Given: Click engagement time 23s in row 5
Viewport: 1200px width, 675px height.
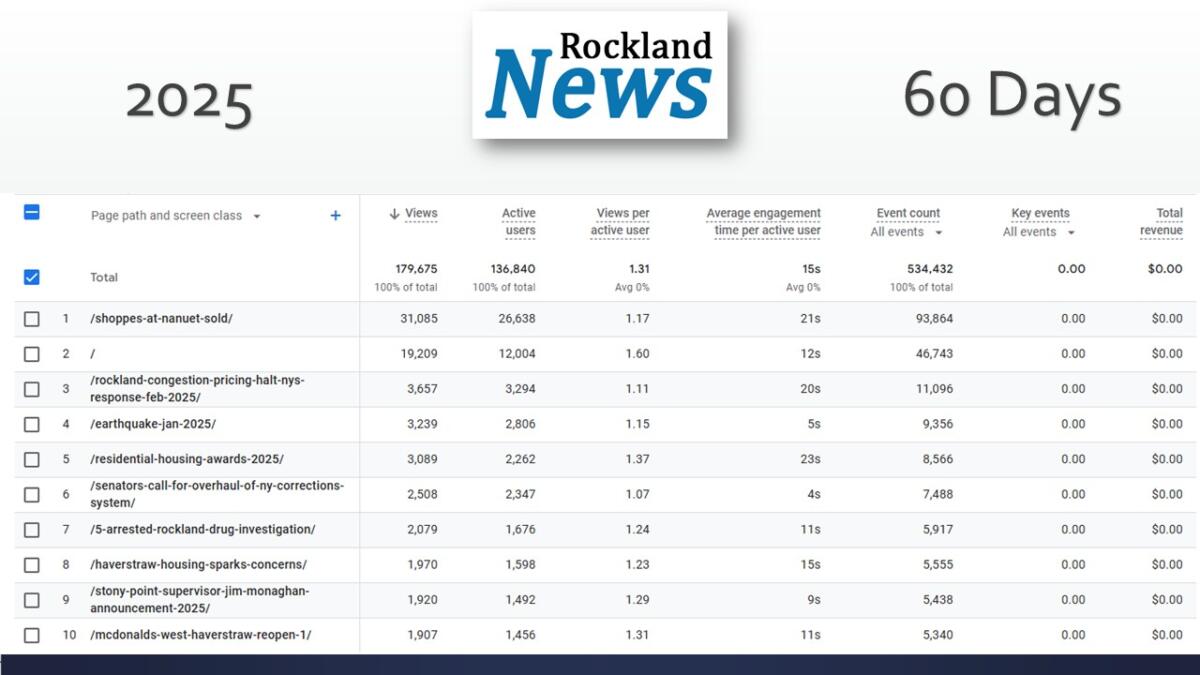Looking at the screenshot, I should click(811, 459).
